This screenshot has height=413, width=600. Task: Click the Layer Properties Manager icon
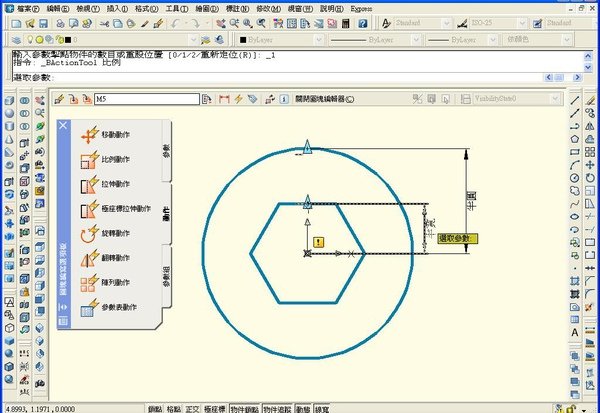(x=16, y=40)
